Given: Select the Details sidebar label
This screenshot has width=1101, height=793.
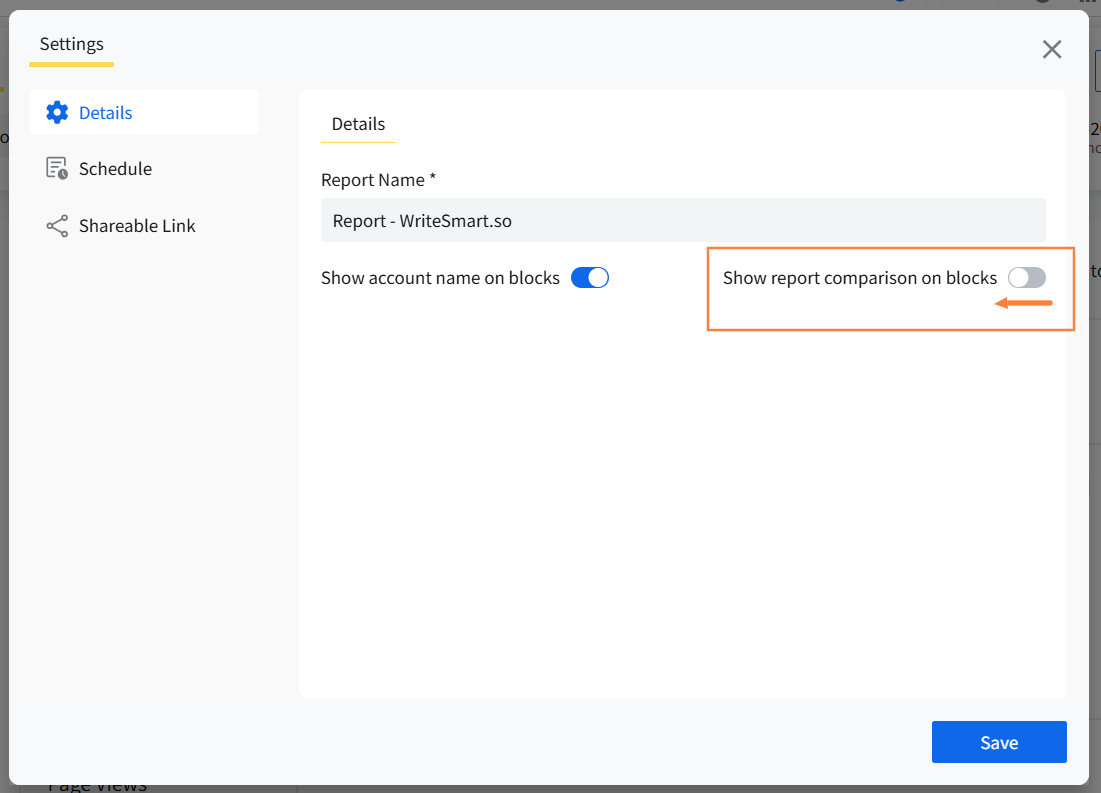Looking at the screenshot, I should (x=106, y=113).
